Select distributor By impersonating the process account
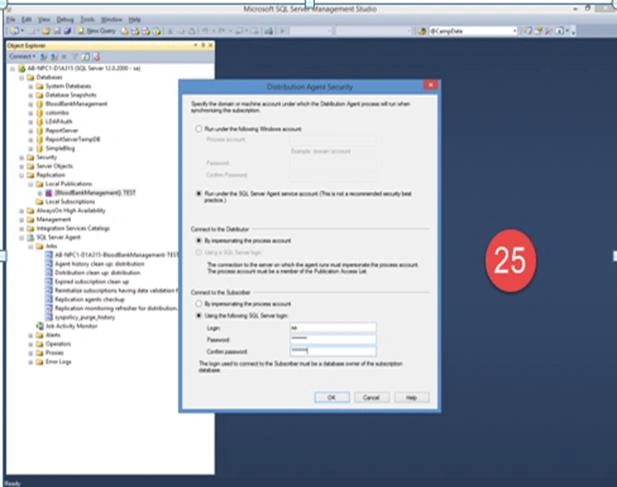Screen dimensions: 617x487 tap(199, 240)
